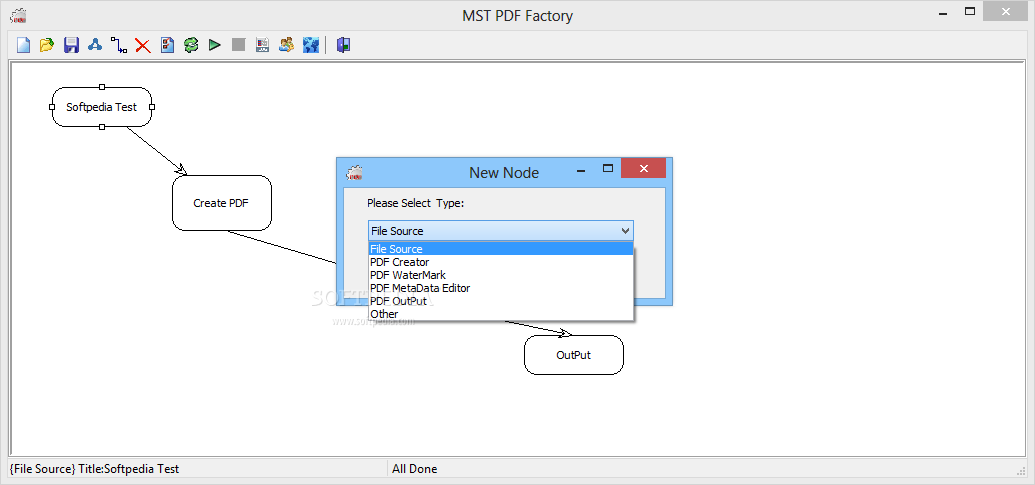The height and width of the screenshot is (485, 1035).
Task: Minimize the New Node dialog
Action: [x=582, y=170]
